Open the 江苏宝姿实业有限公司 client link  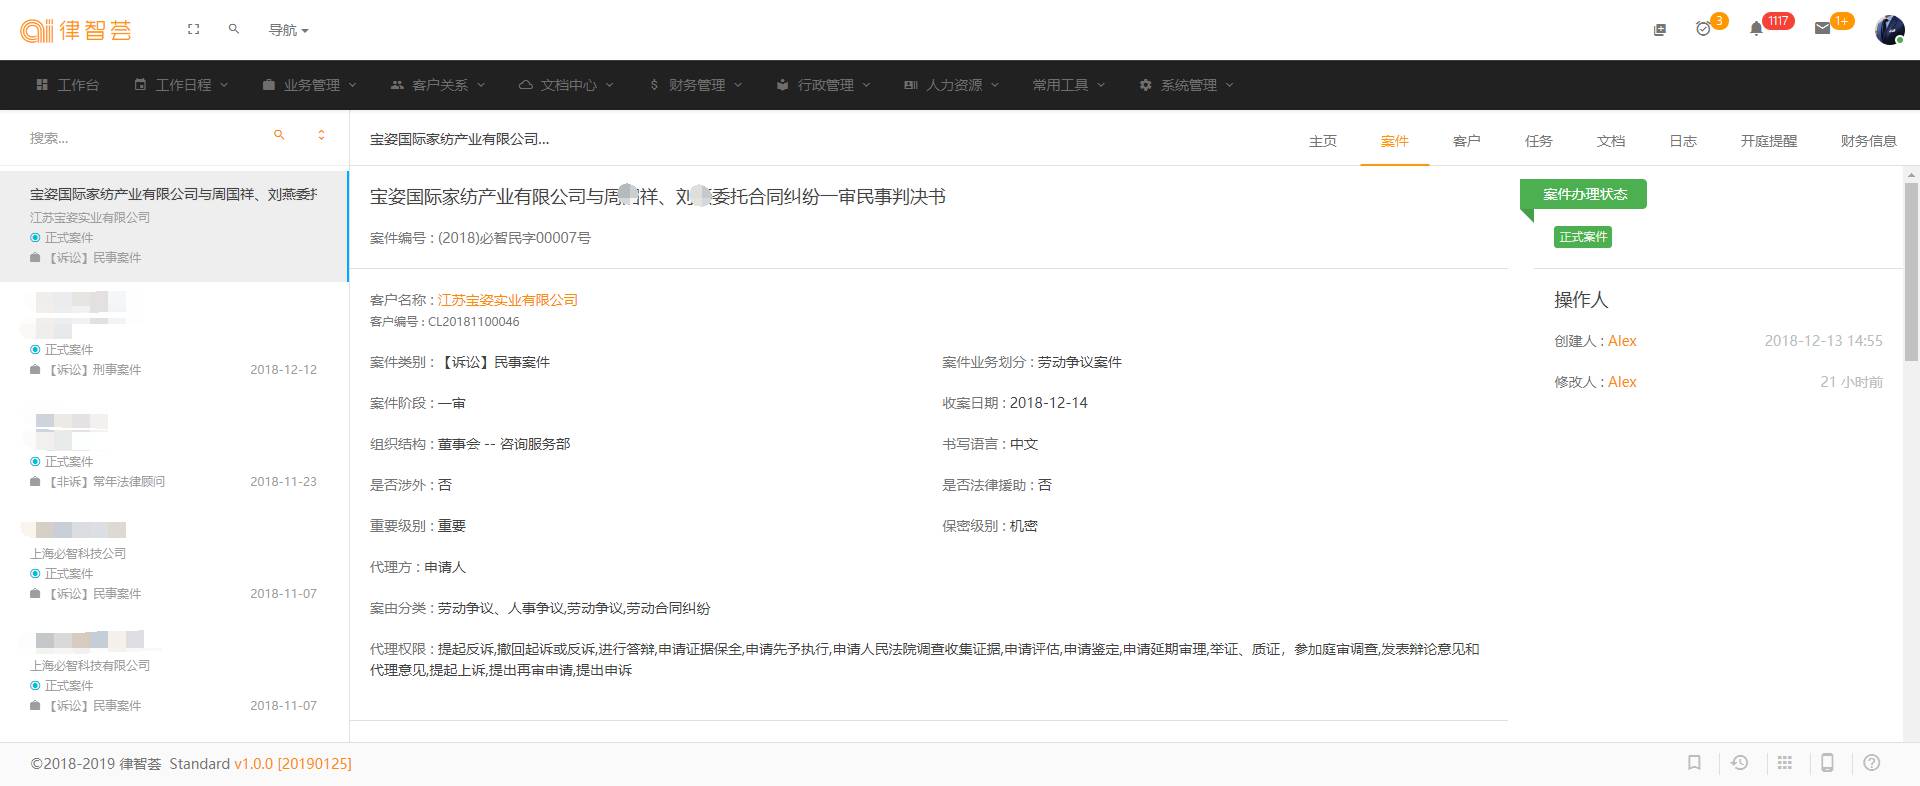[x=508, y=300]
